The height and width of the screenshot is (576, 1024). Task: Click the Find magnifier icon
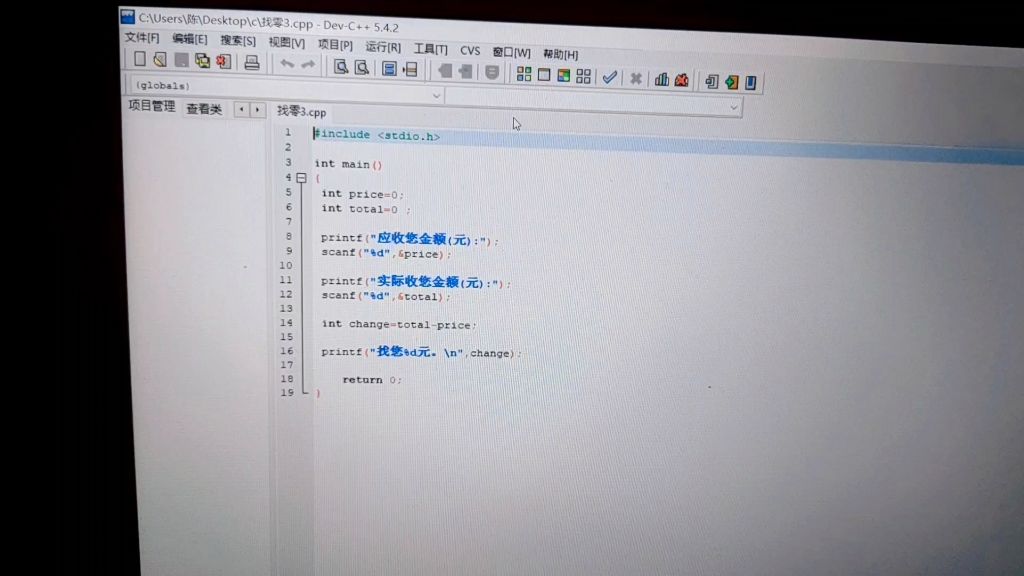[x=340, y=67]
